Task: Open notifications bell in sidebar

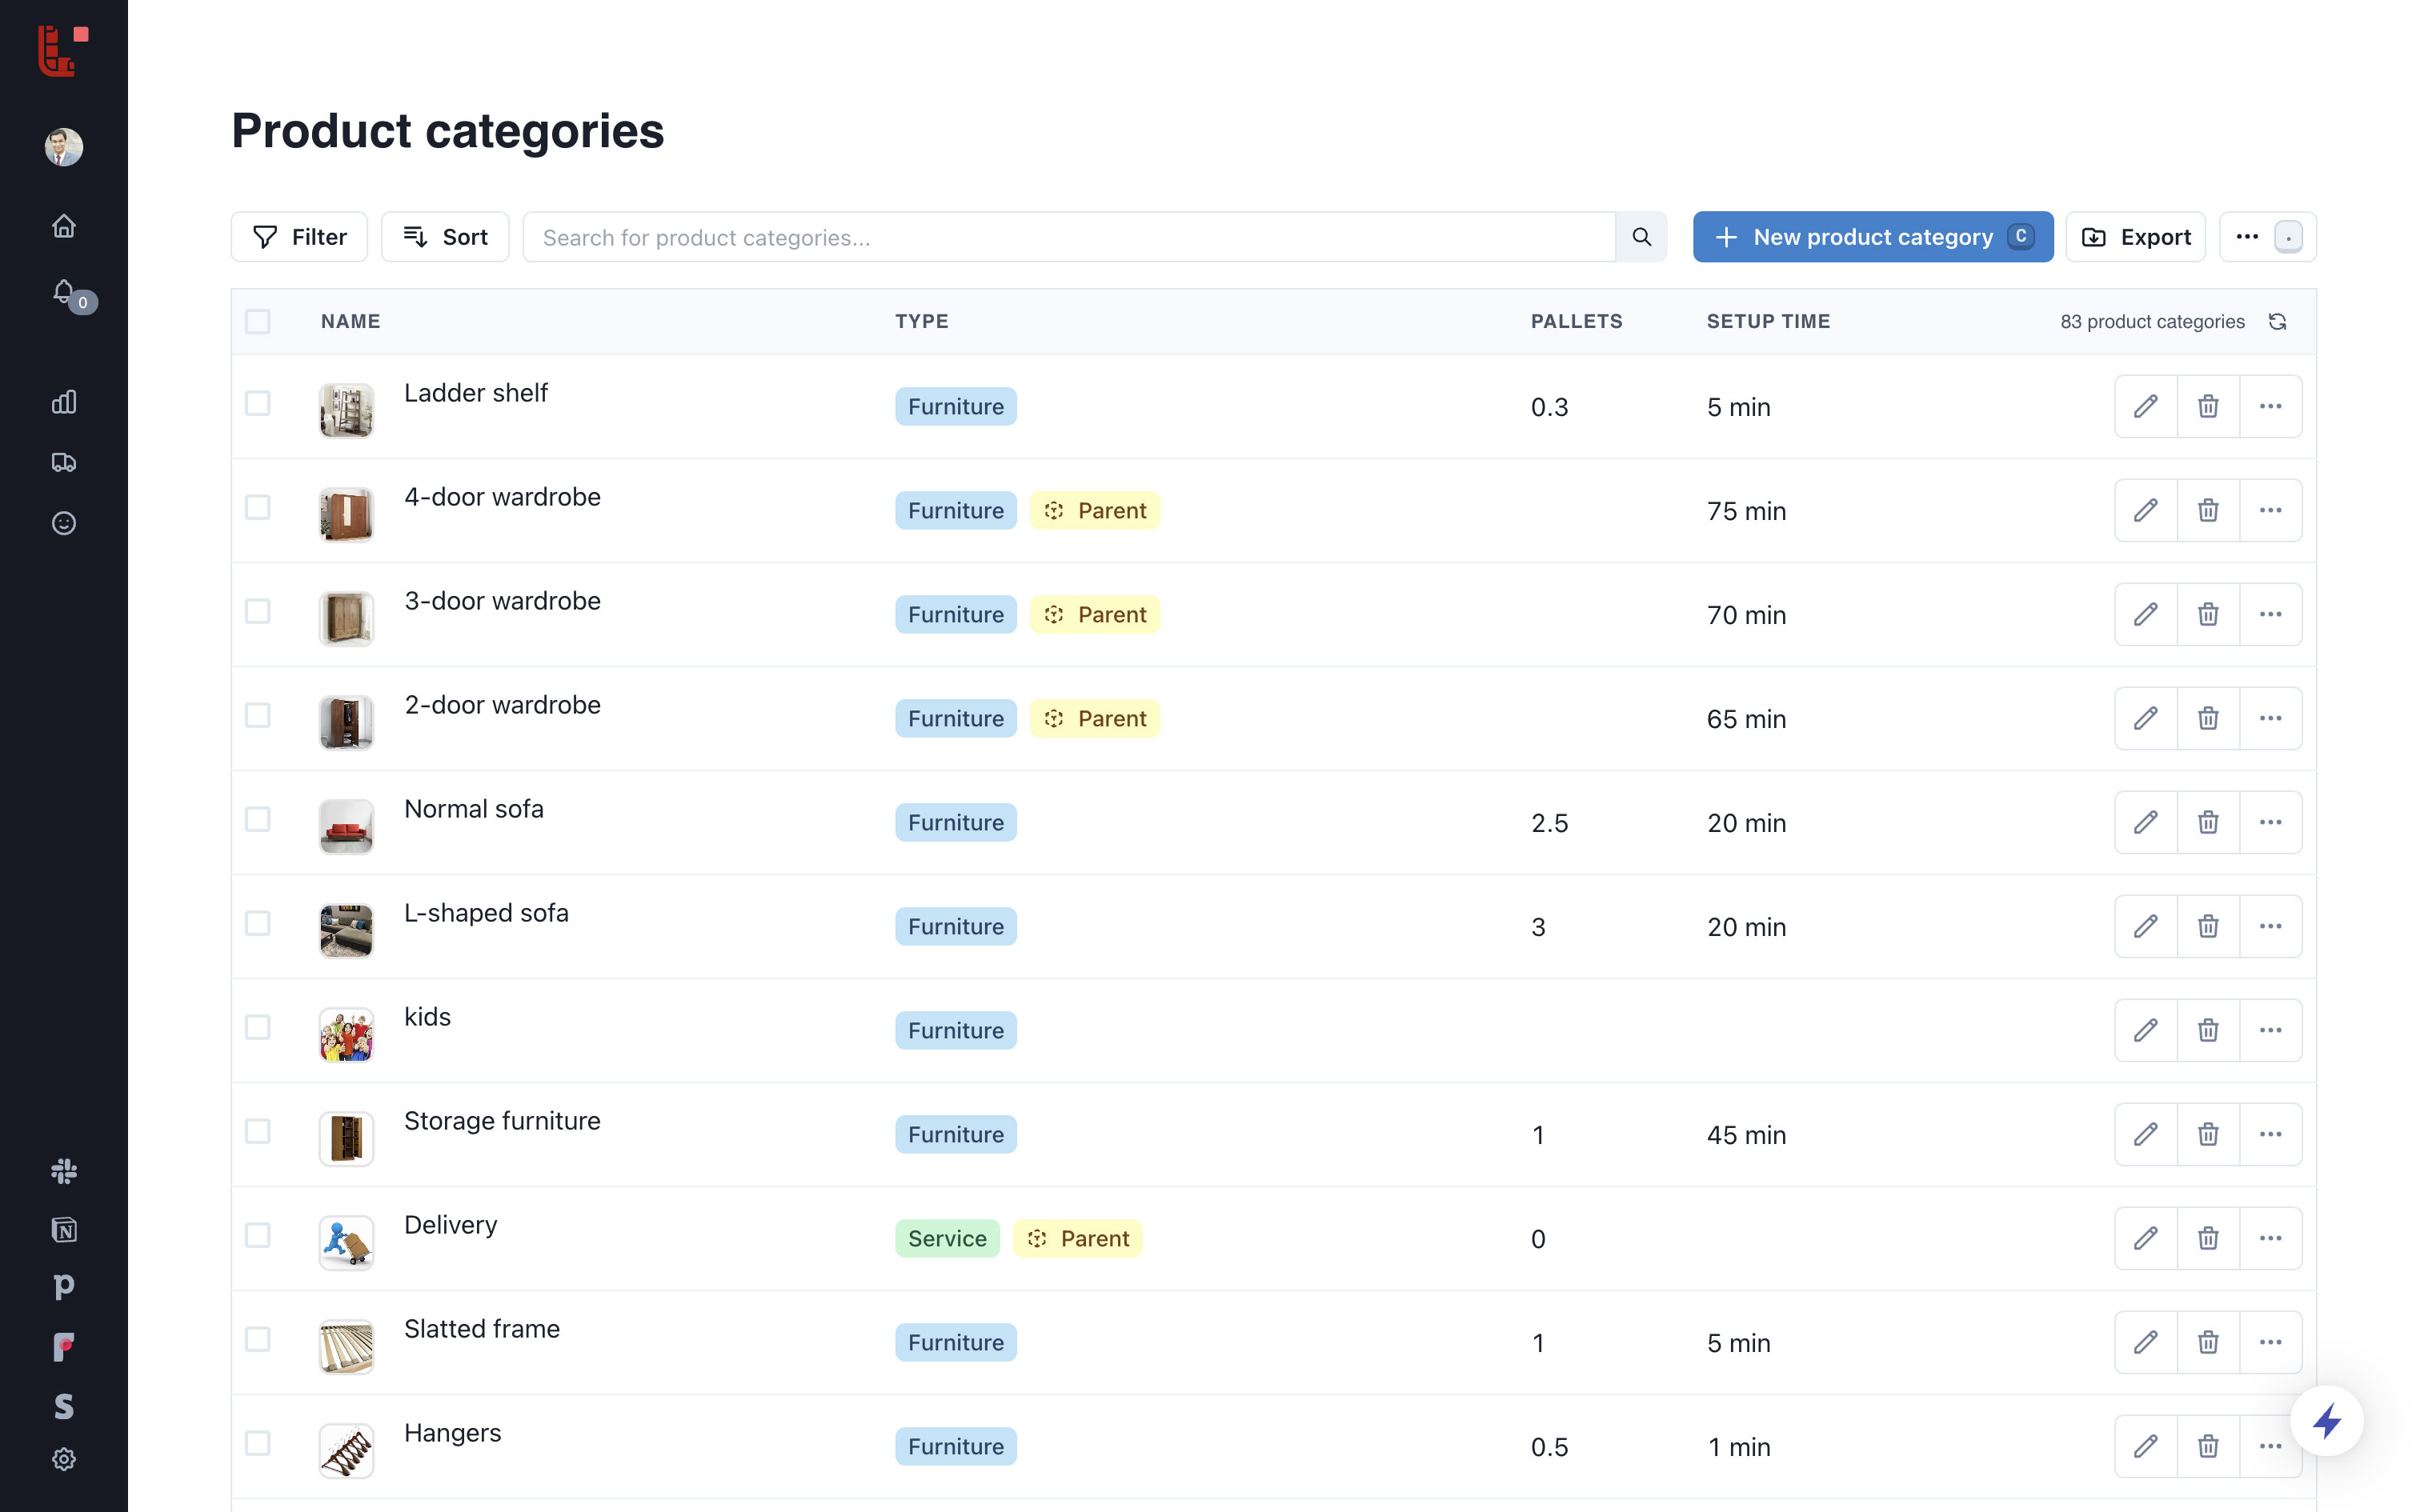Action: pyautogui.click(x=64, y=291)
